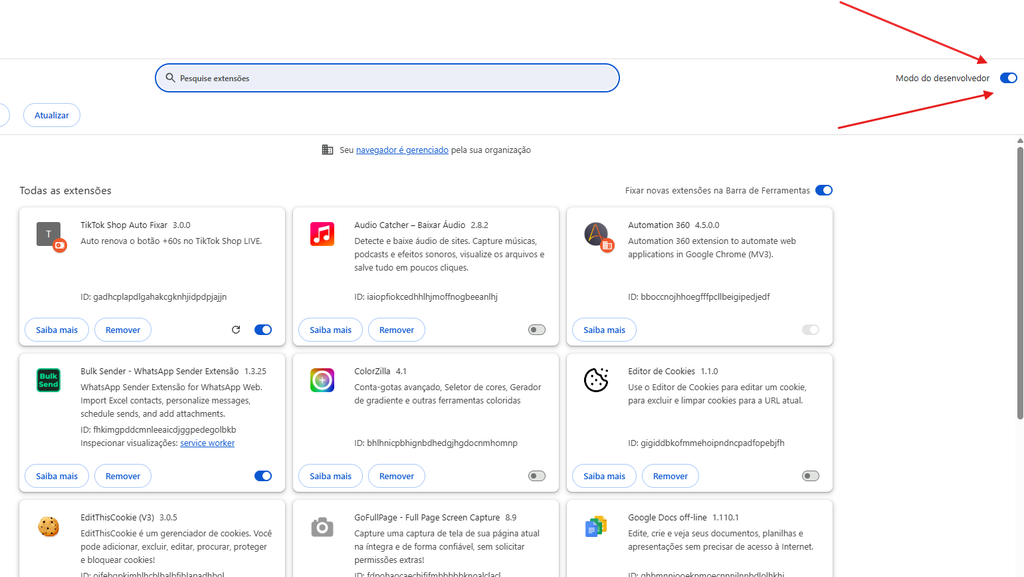Open Saiba mais for Bulk Sender
Viewport: 1024px width, 577px height.
click(x=57, y=476)
